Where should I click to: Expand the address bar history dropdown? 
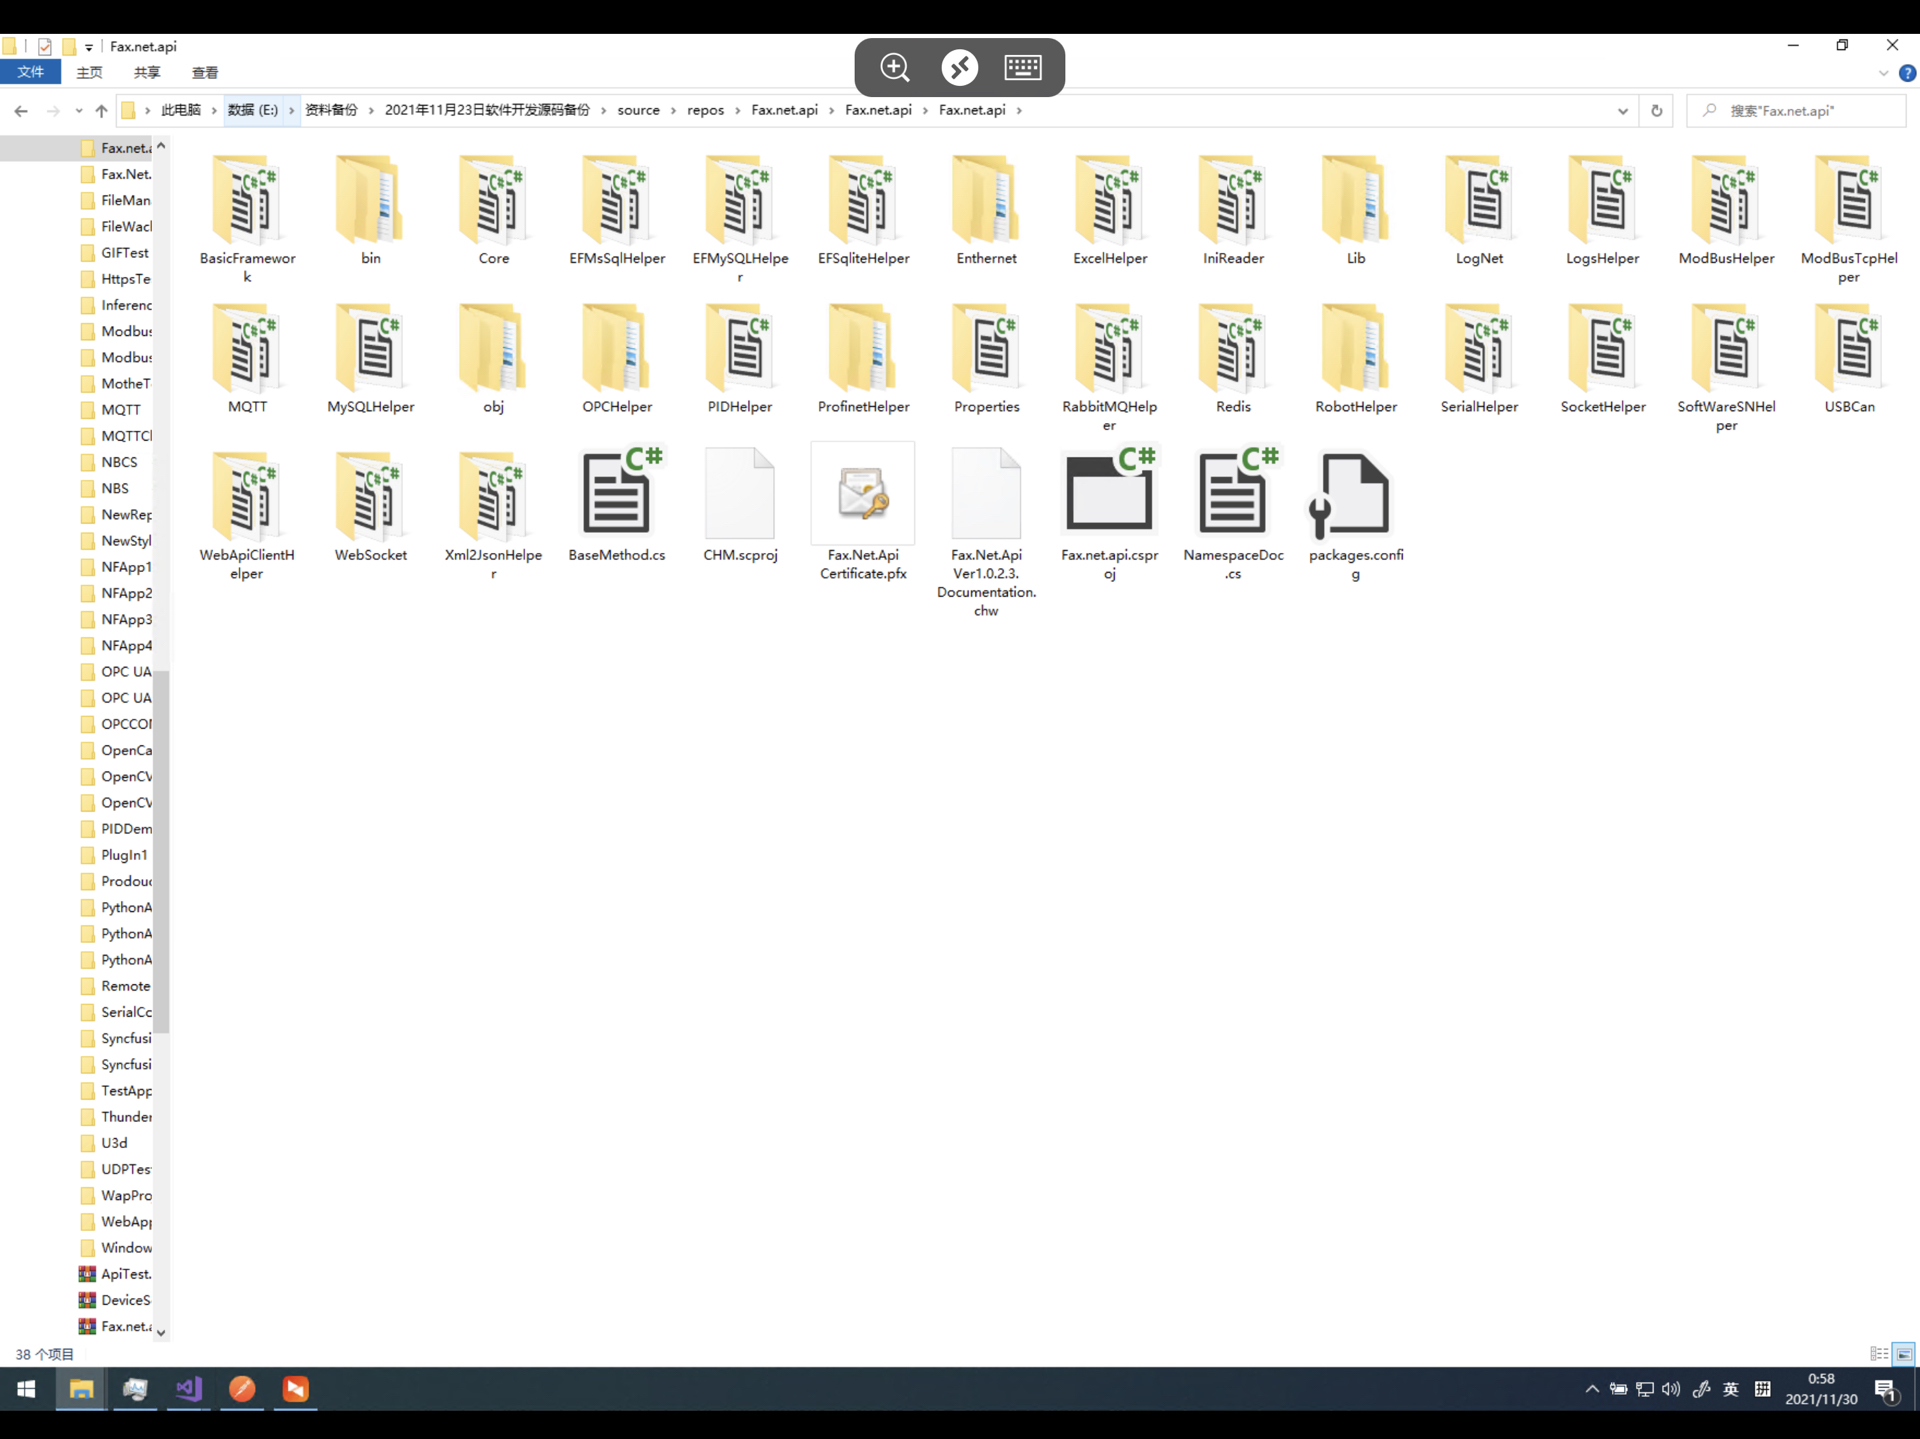click(x=1622, y=110)
